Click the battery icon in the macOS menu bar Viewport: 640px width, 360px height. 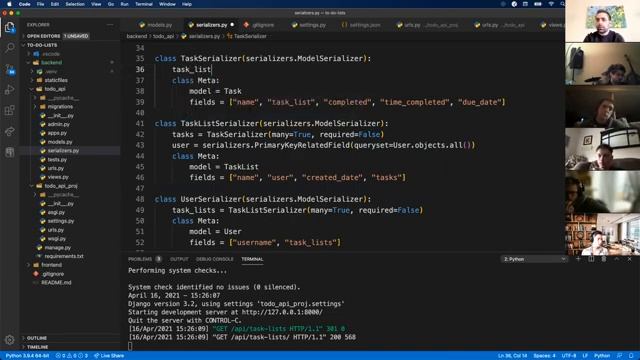[538, 4]
